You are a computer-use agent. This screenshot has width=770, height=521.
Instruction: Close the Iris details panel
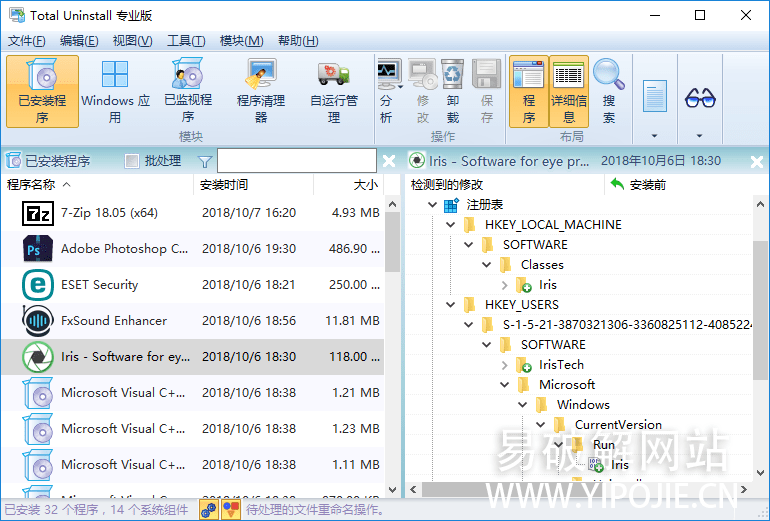coord(757,161)
